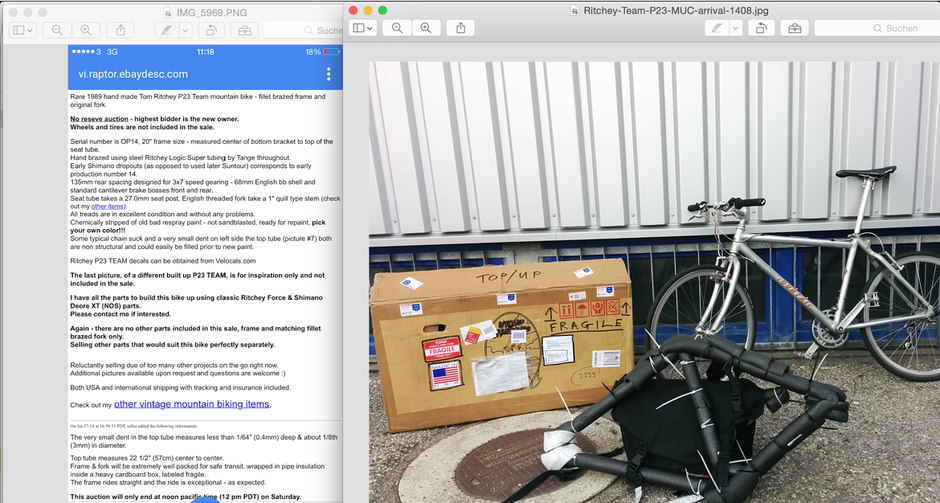
Task: Click the Ritchey-Team-P23-MUC-arrival-1408.jpg title icon
Action: point(575,11)
